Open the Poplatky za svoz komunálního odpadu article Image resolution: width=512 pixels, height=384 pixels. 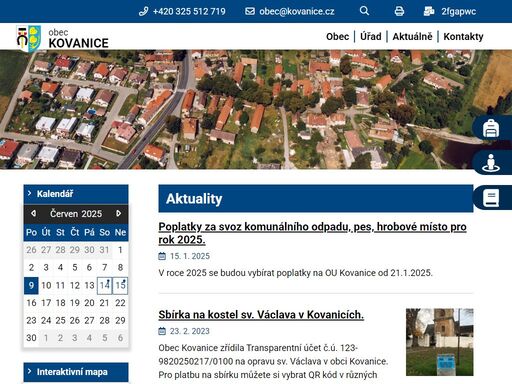click(x=312, y=233)
